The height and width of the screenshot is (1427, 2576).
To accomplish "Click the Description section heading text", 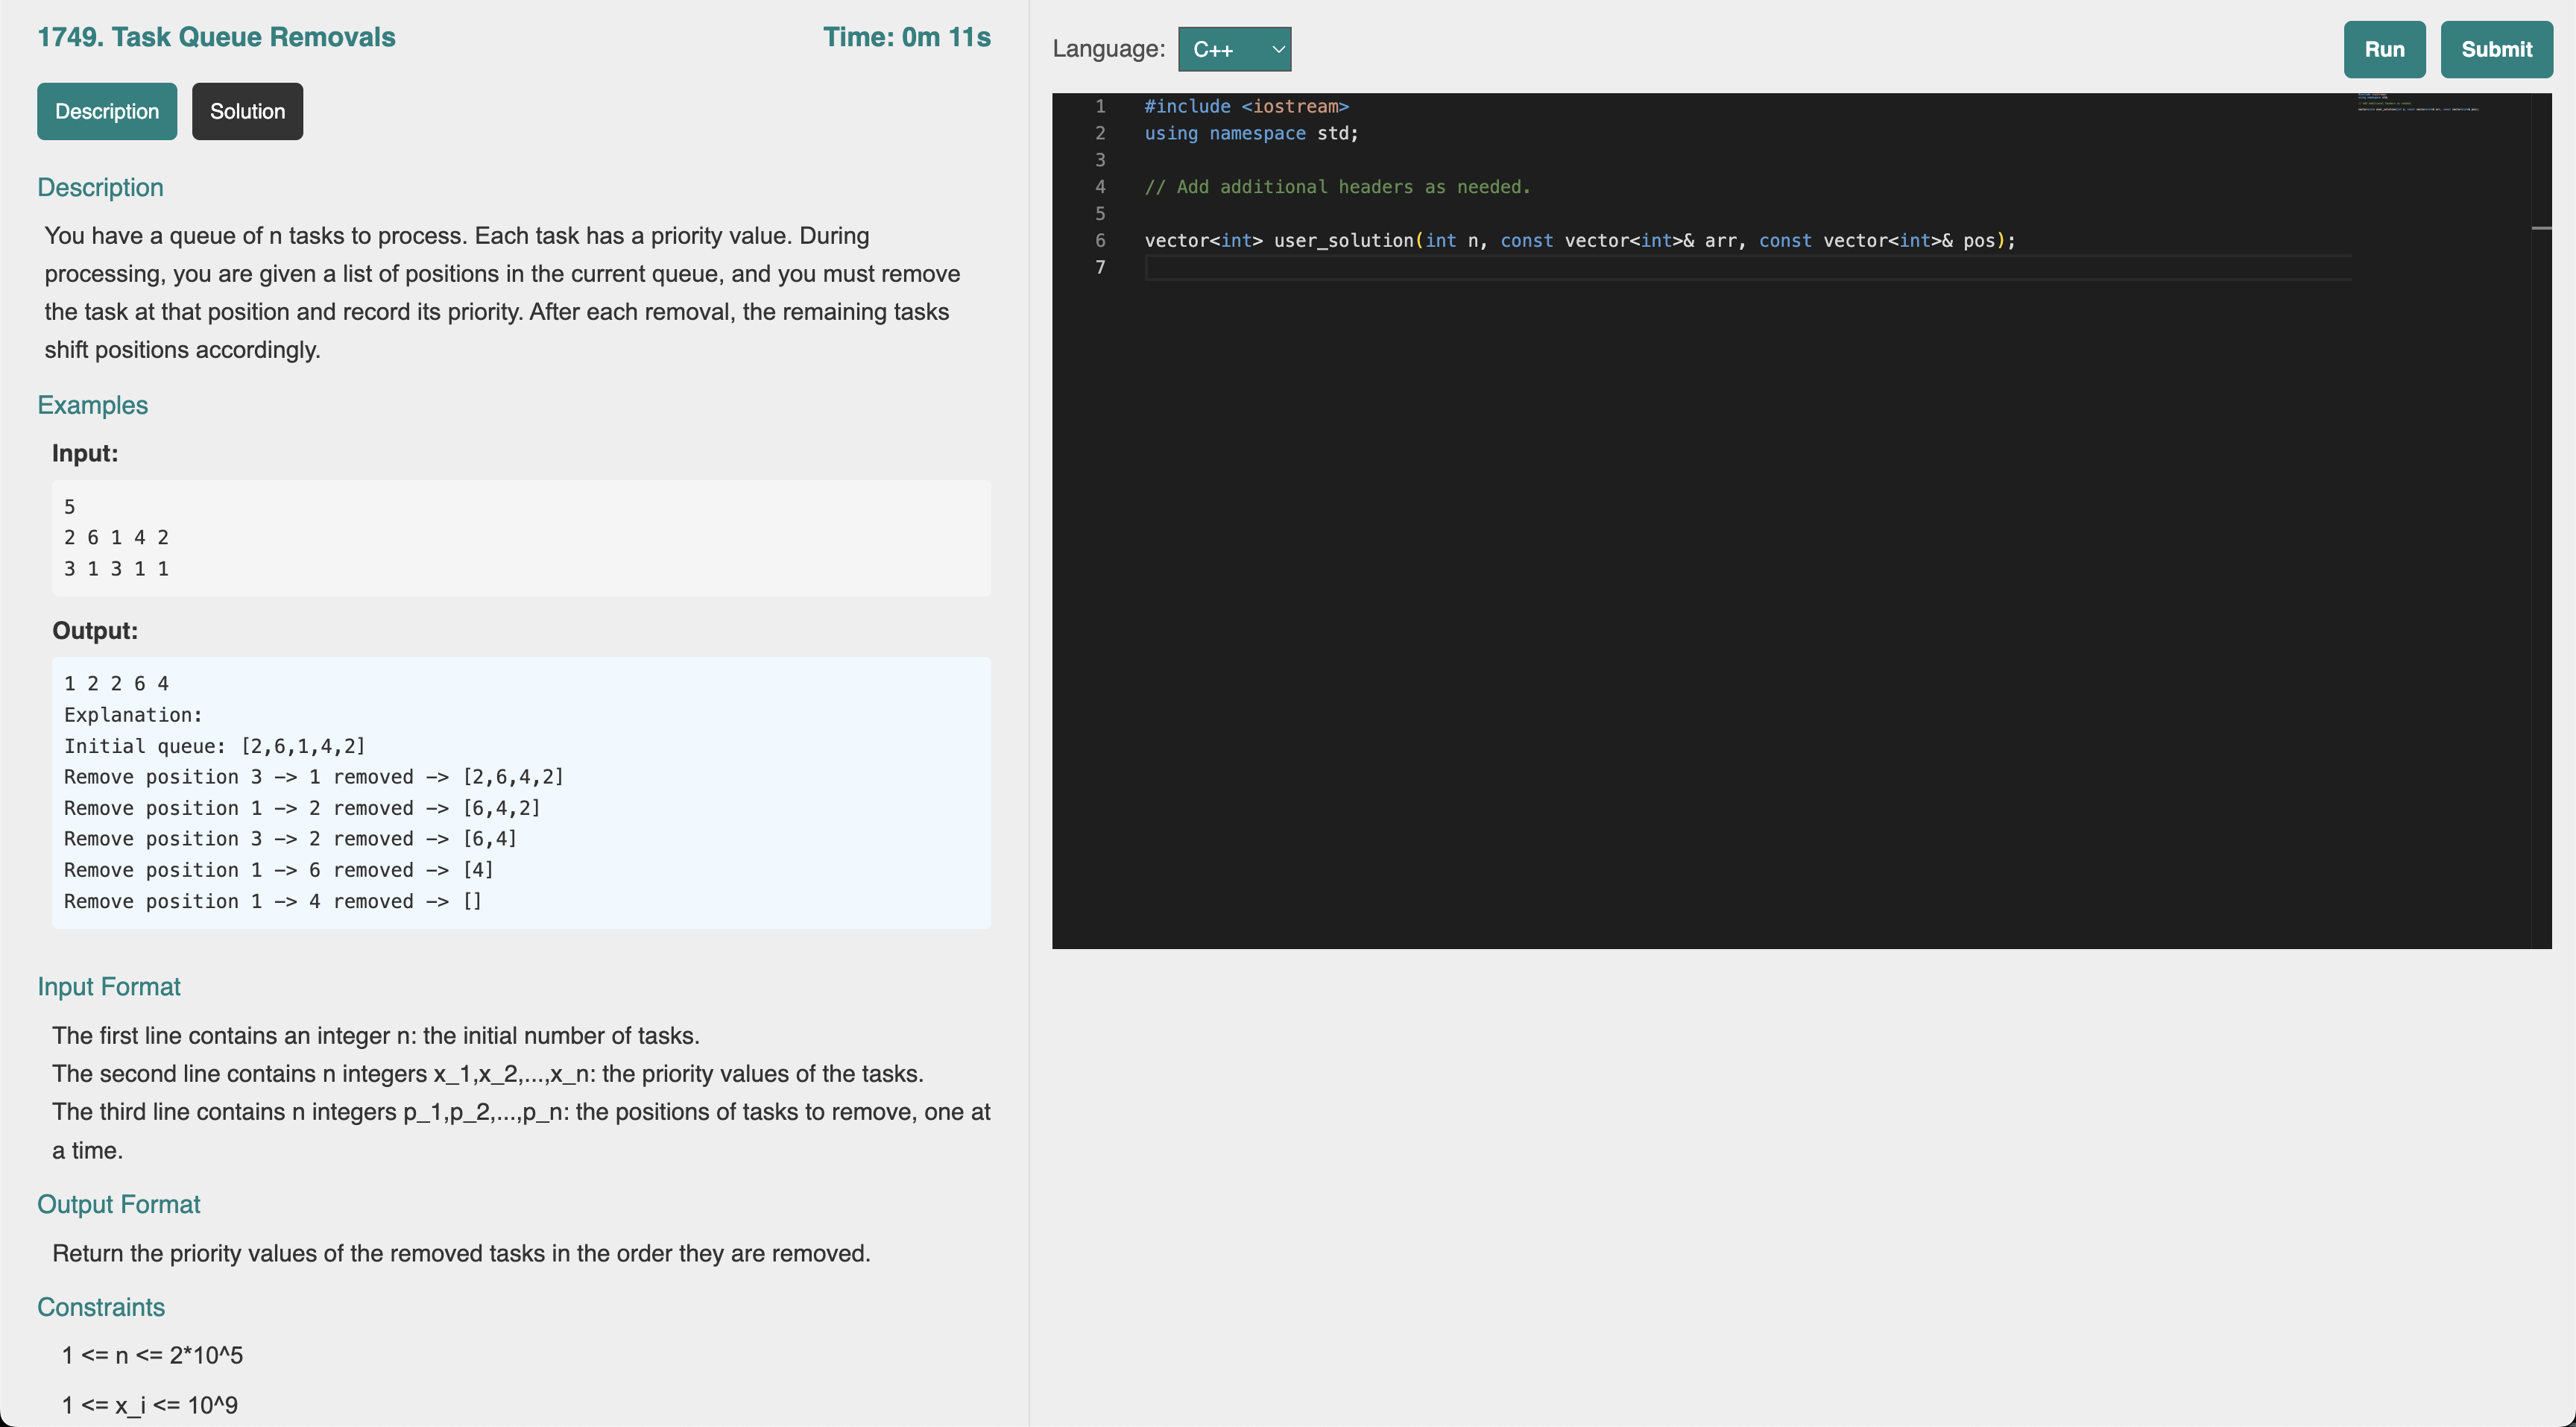I will pyautogui.click(x=100, y=188).
